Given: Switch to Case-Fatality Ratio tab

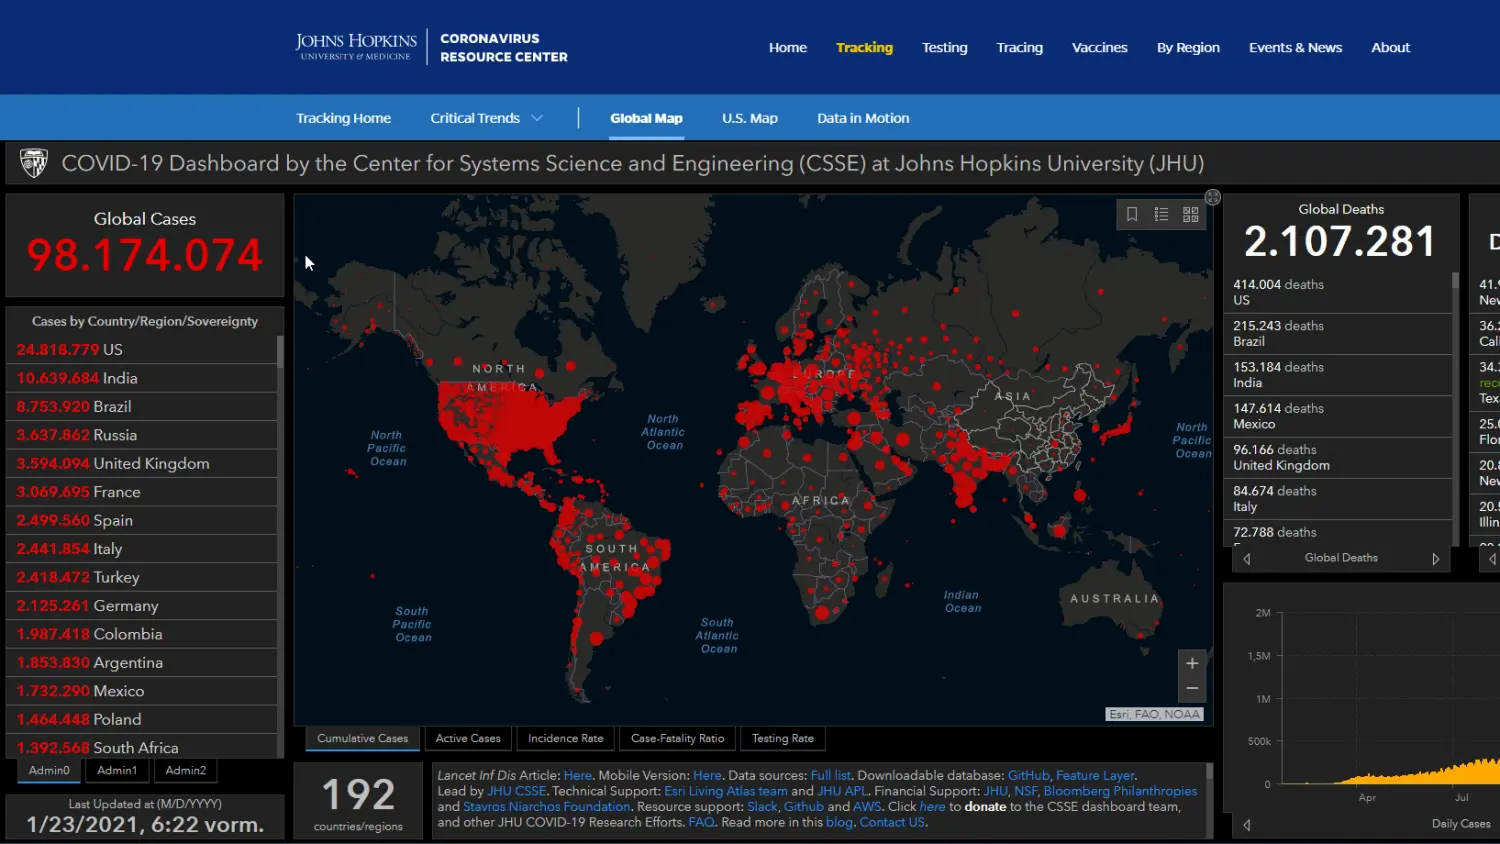Looking at the screenshot, I should pyautogui.click(x=678, y=739).
